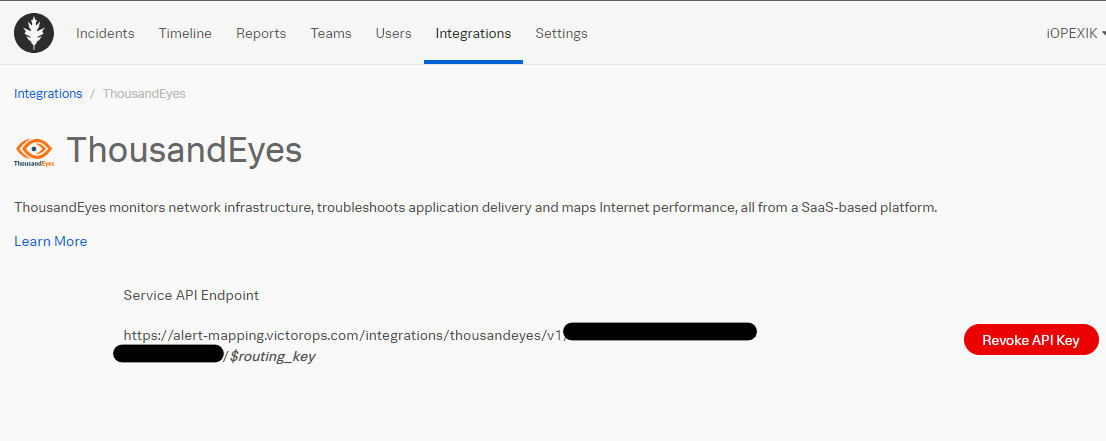Expand the iOPEXIK account dropdown
The height and width of the screenshot is (441, 1106).
coord(1076,33)
